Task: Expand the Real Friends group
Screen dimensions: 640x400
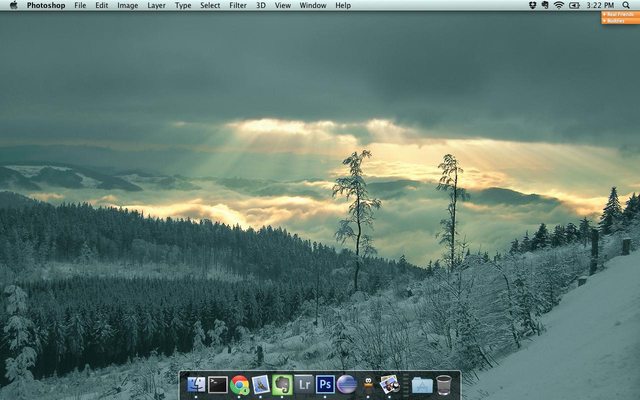Action: [620, 15]
